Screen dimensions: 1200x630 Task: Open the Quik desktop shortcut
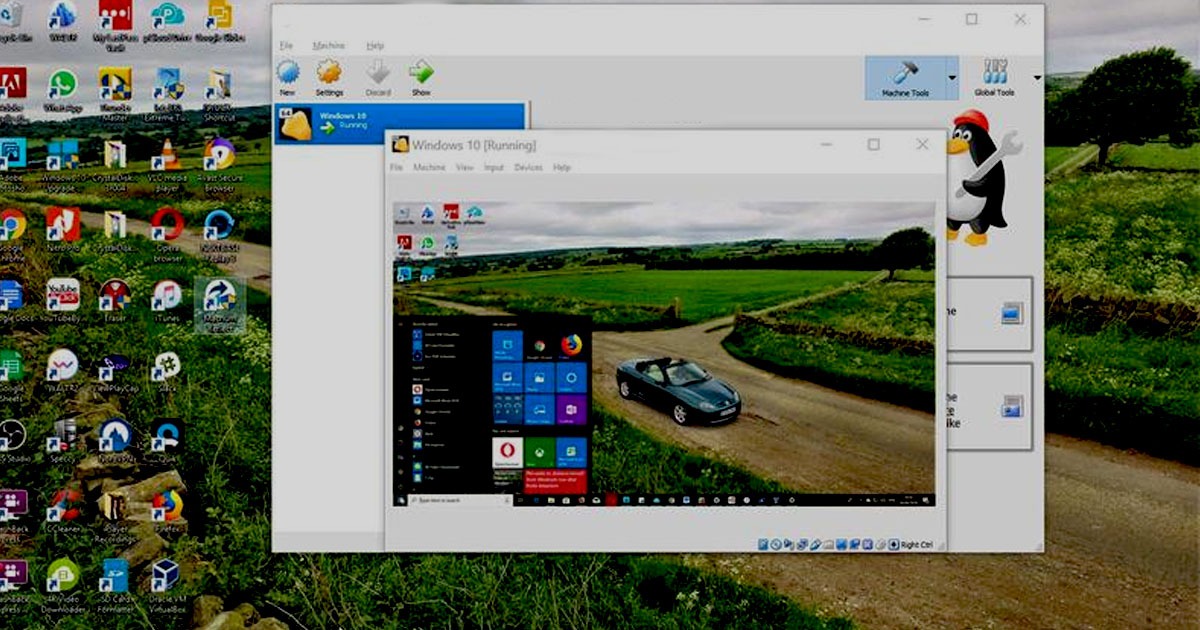[167, 441]
